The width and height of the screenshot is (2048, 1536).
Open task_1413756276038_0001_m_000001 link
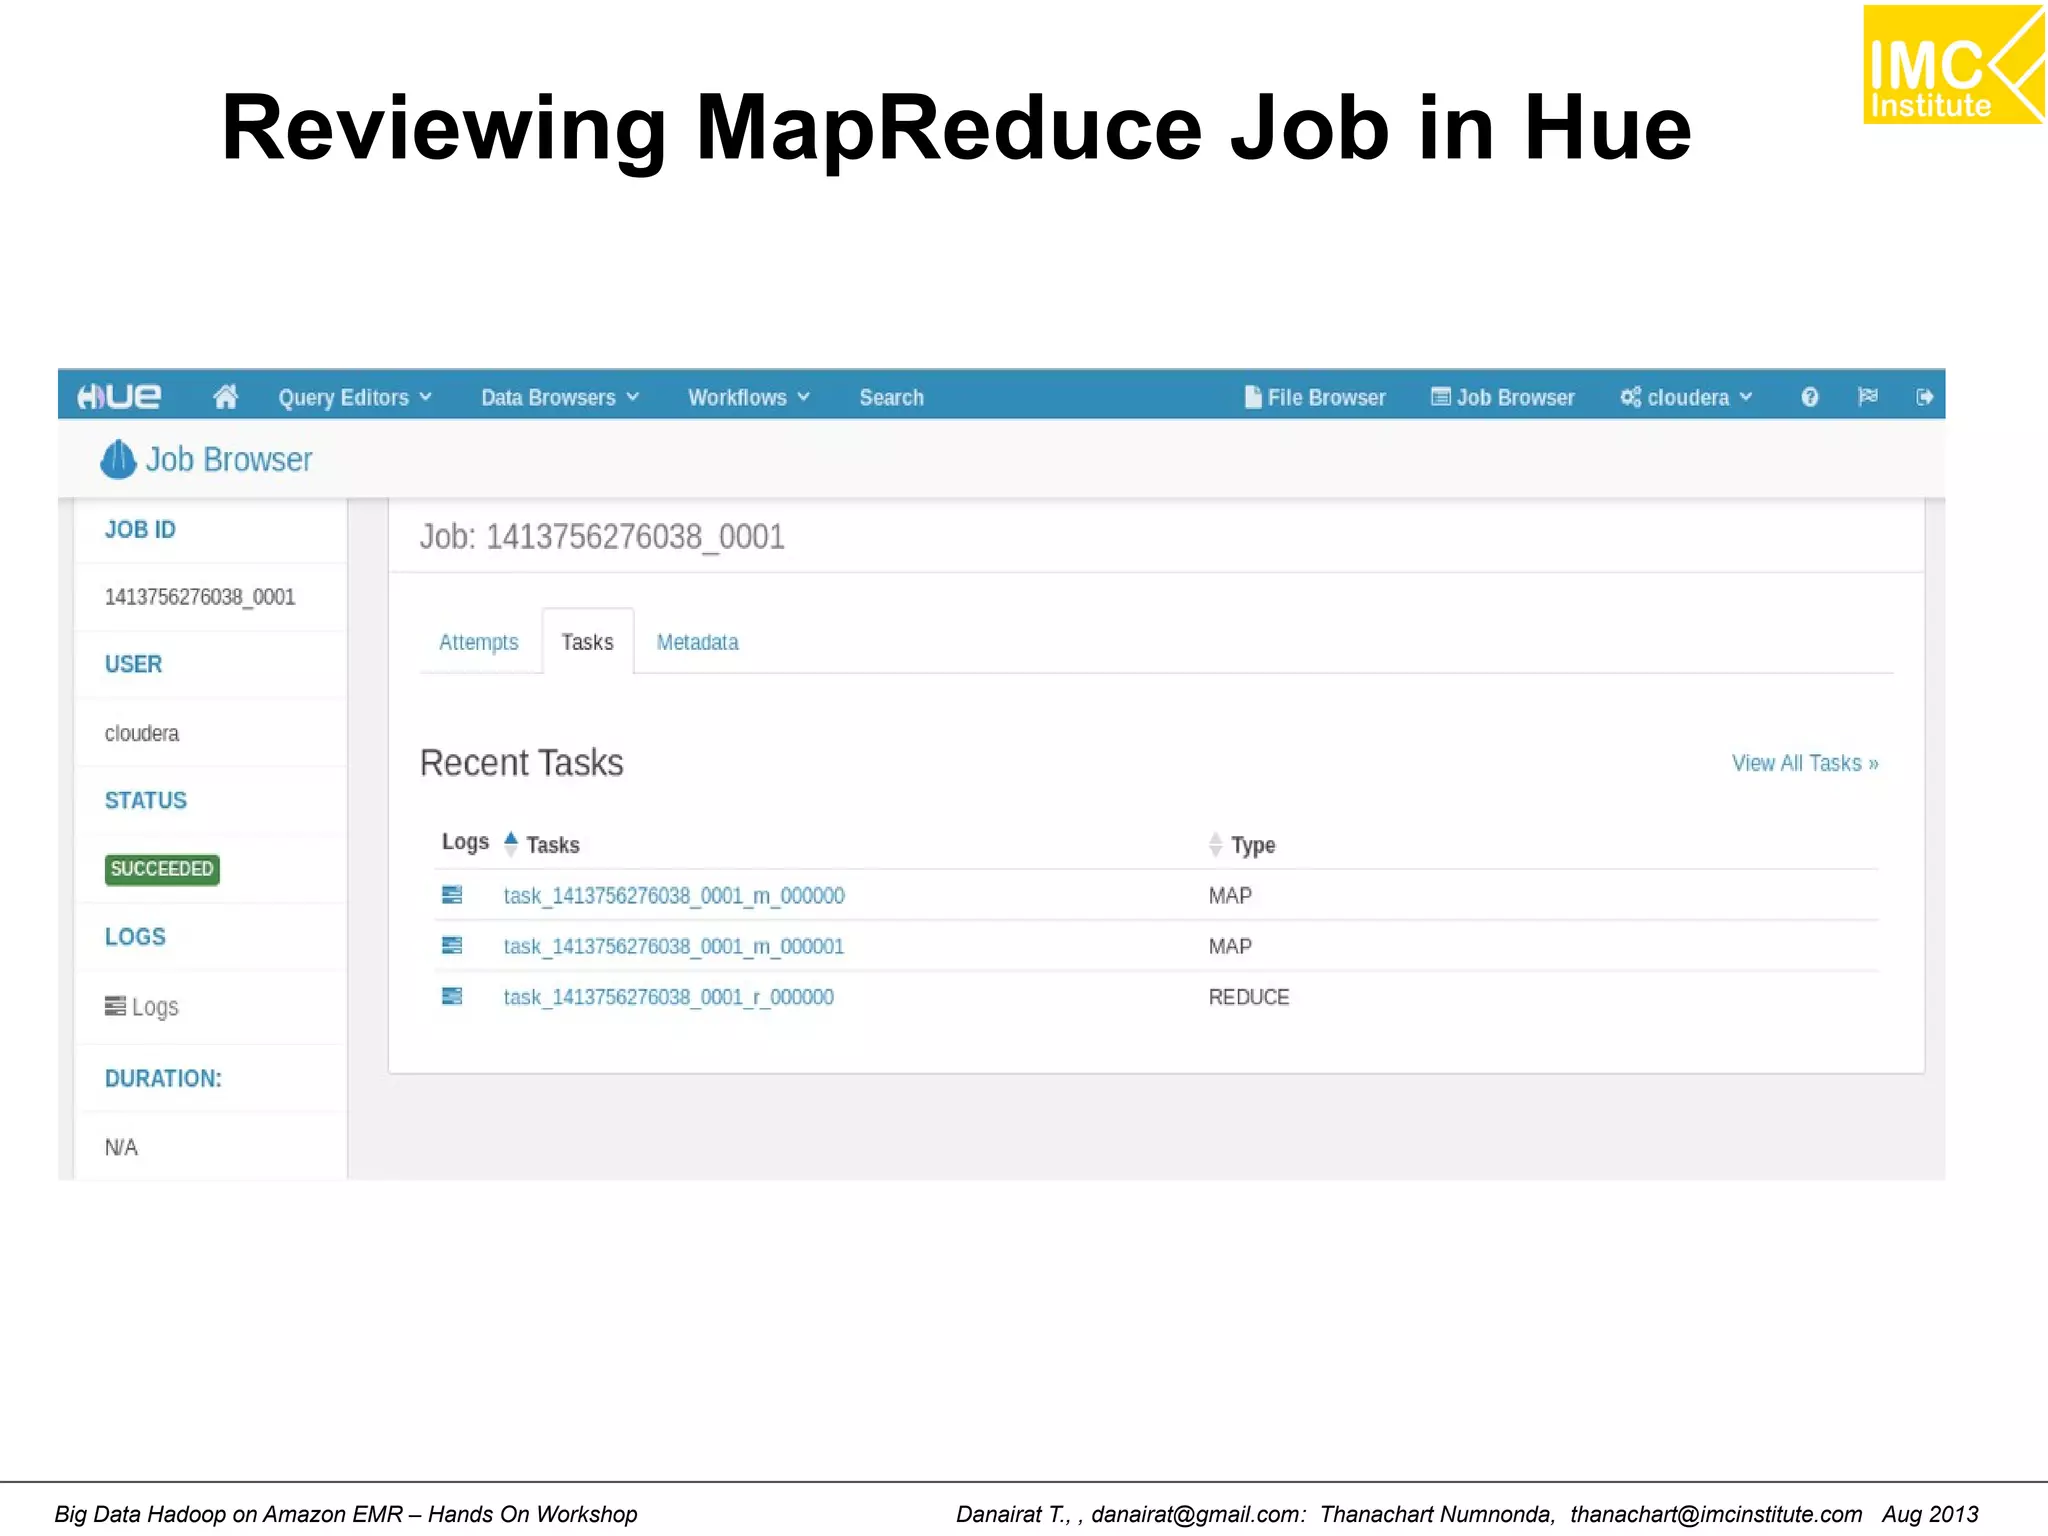(x=674, y=946)
